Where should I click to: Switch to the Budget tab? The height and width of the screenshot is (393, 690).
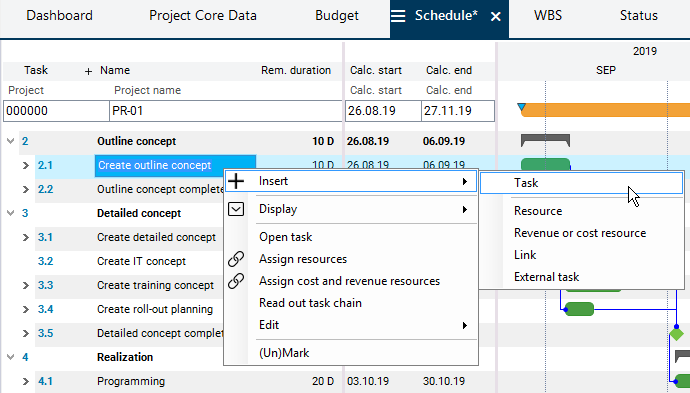pyautogui.click(x=337, y=16)
